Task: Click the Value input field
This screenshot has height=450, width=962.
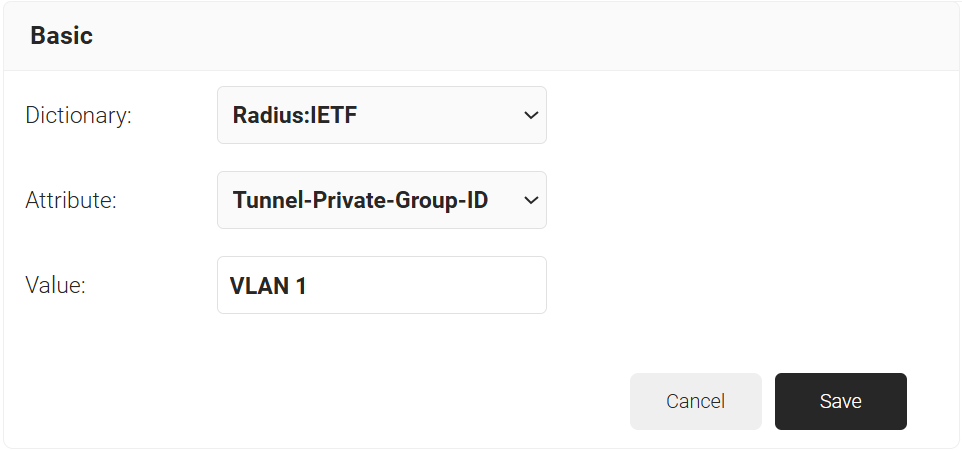Action: (381, 285)
